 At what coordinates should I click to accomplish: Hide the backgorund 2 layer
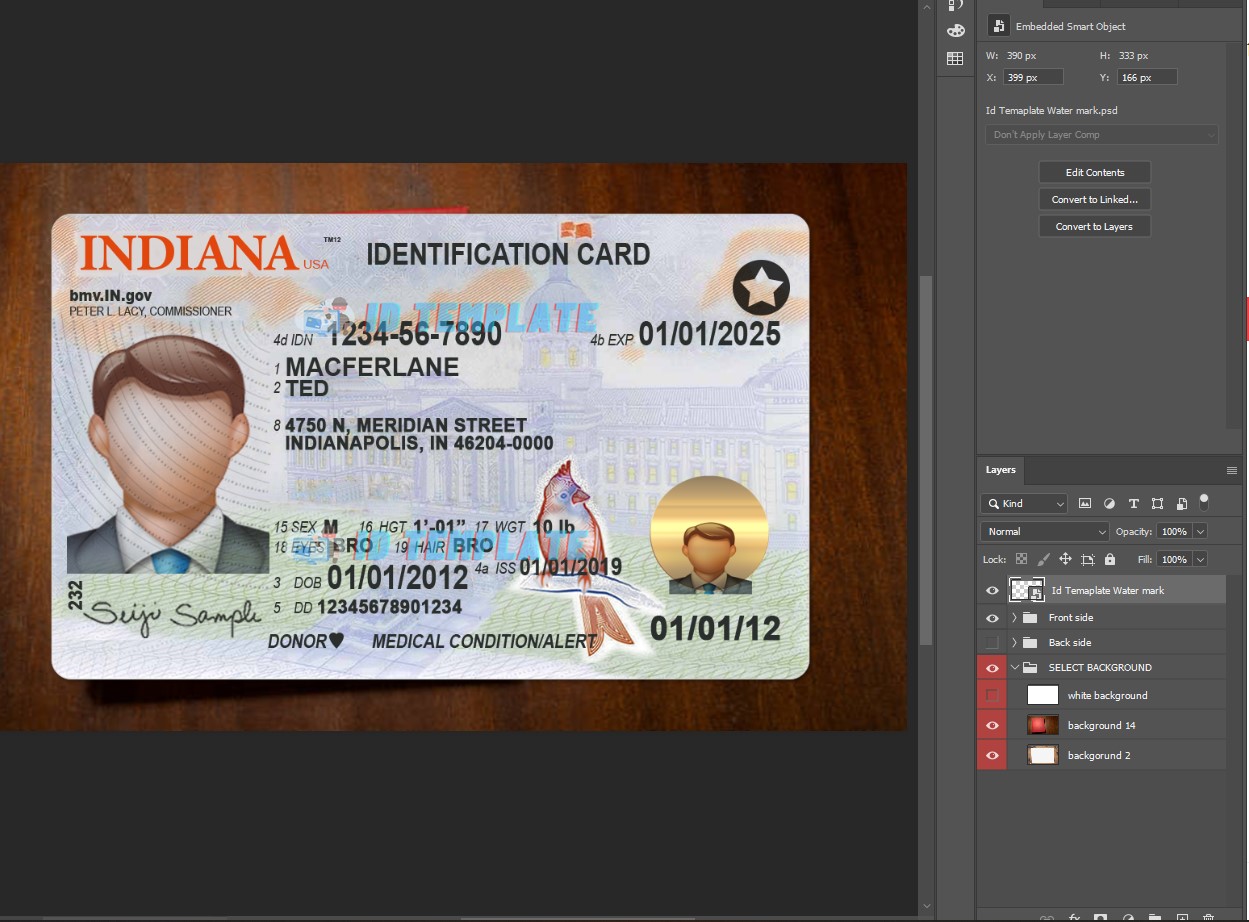coord(992,755)
